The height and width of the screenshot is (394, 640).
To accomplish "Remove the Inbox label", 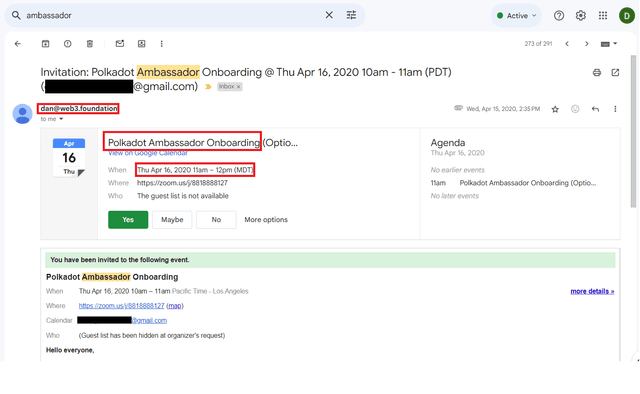I will (239, 87).
